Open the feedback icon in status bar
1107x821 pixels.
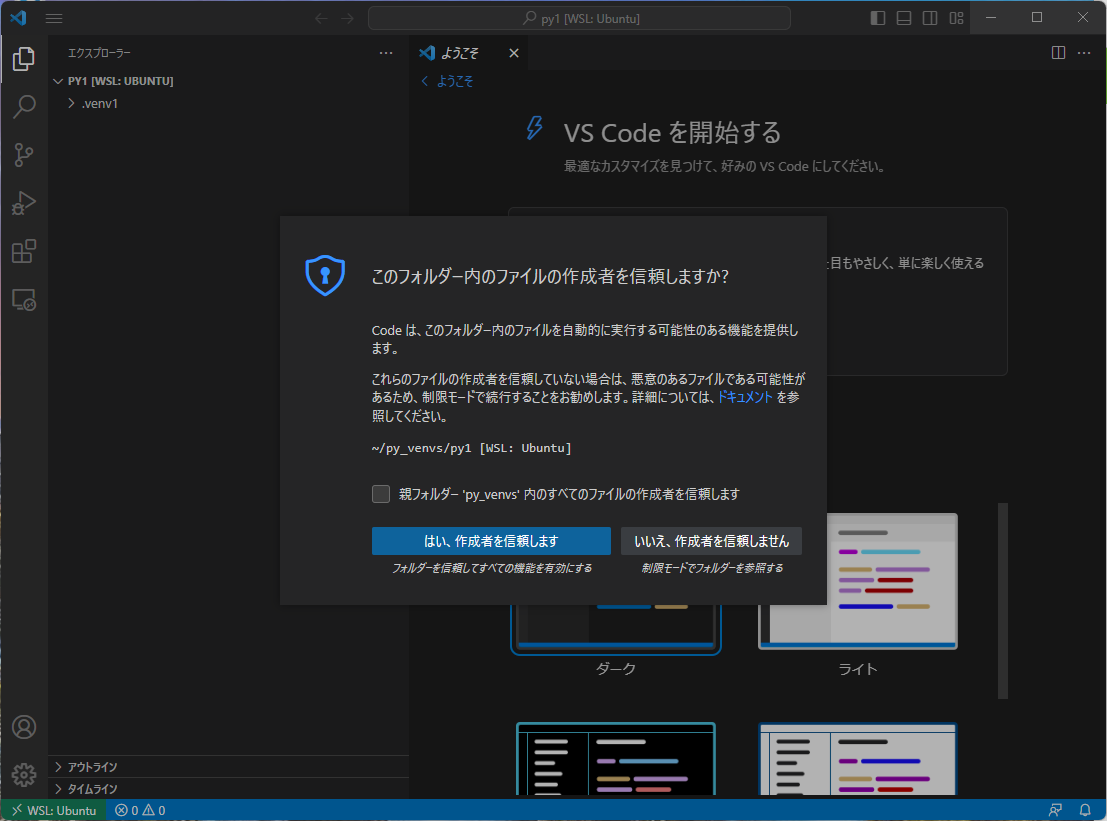pyautogui.click(x=1055, y=810)
